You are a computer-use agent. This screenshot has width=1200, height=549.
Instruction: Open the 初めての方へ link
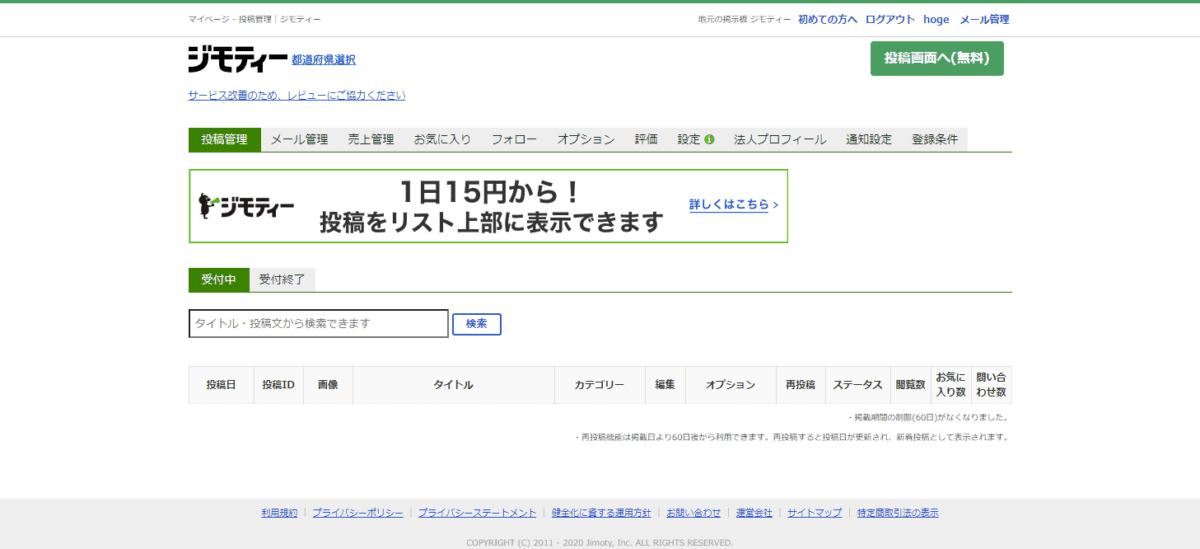[827, 19]
